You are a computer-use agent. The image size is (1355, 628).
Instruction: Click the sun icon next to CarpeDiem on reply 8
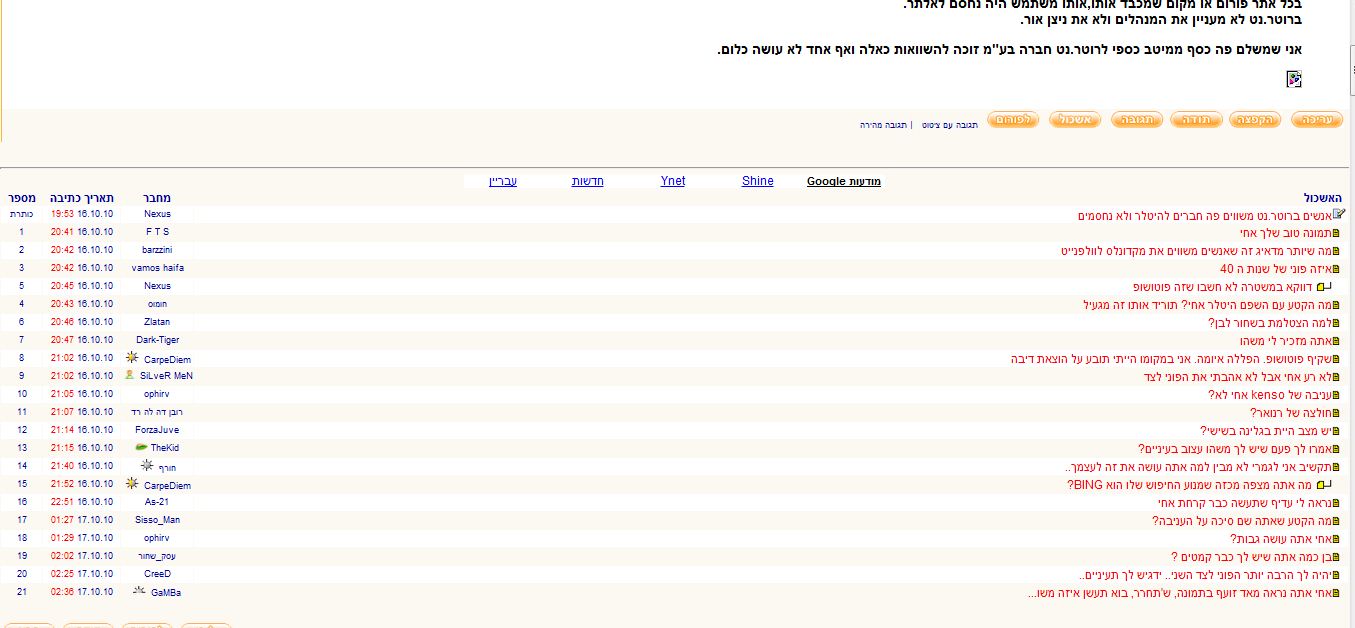tap(132, 358)
